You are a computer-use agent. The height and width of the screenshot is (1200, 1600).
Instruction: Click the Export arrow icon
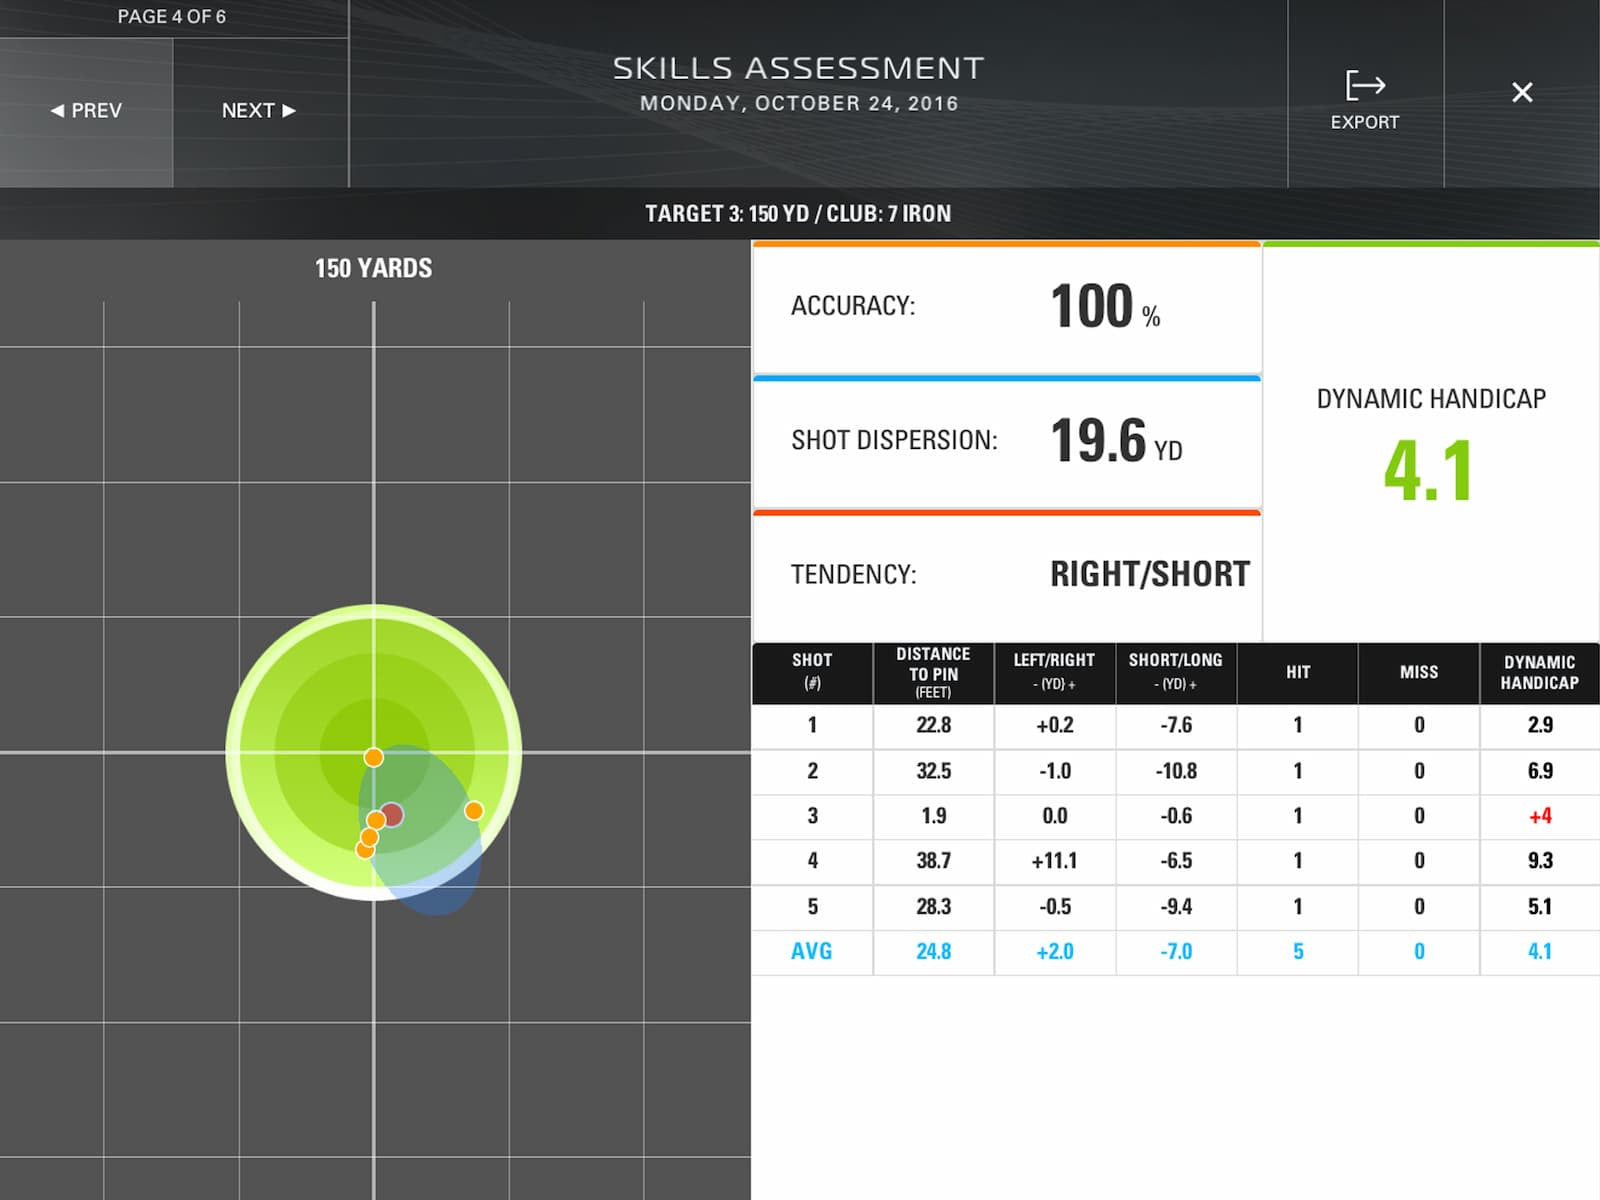pyautogui.click(x=1365, y=86)
